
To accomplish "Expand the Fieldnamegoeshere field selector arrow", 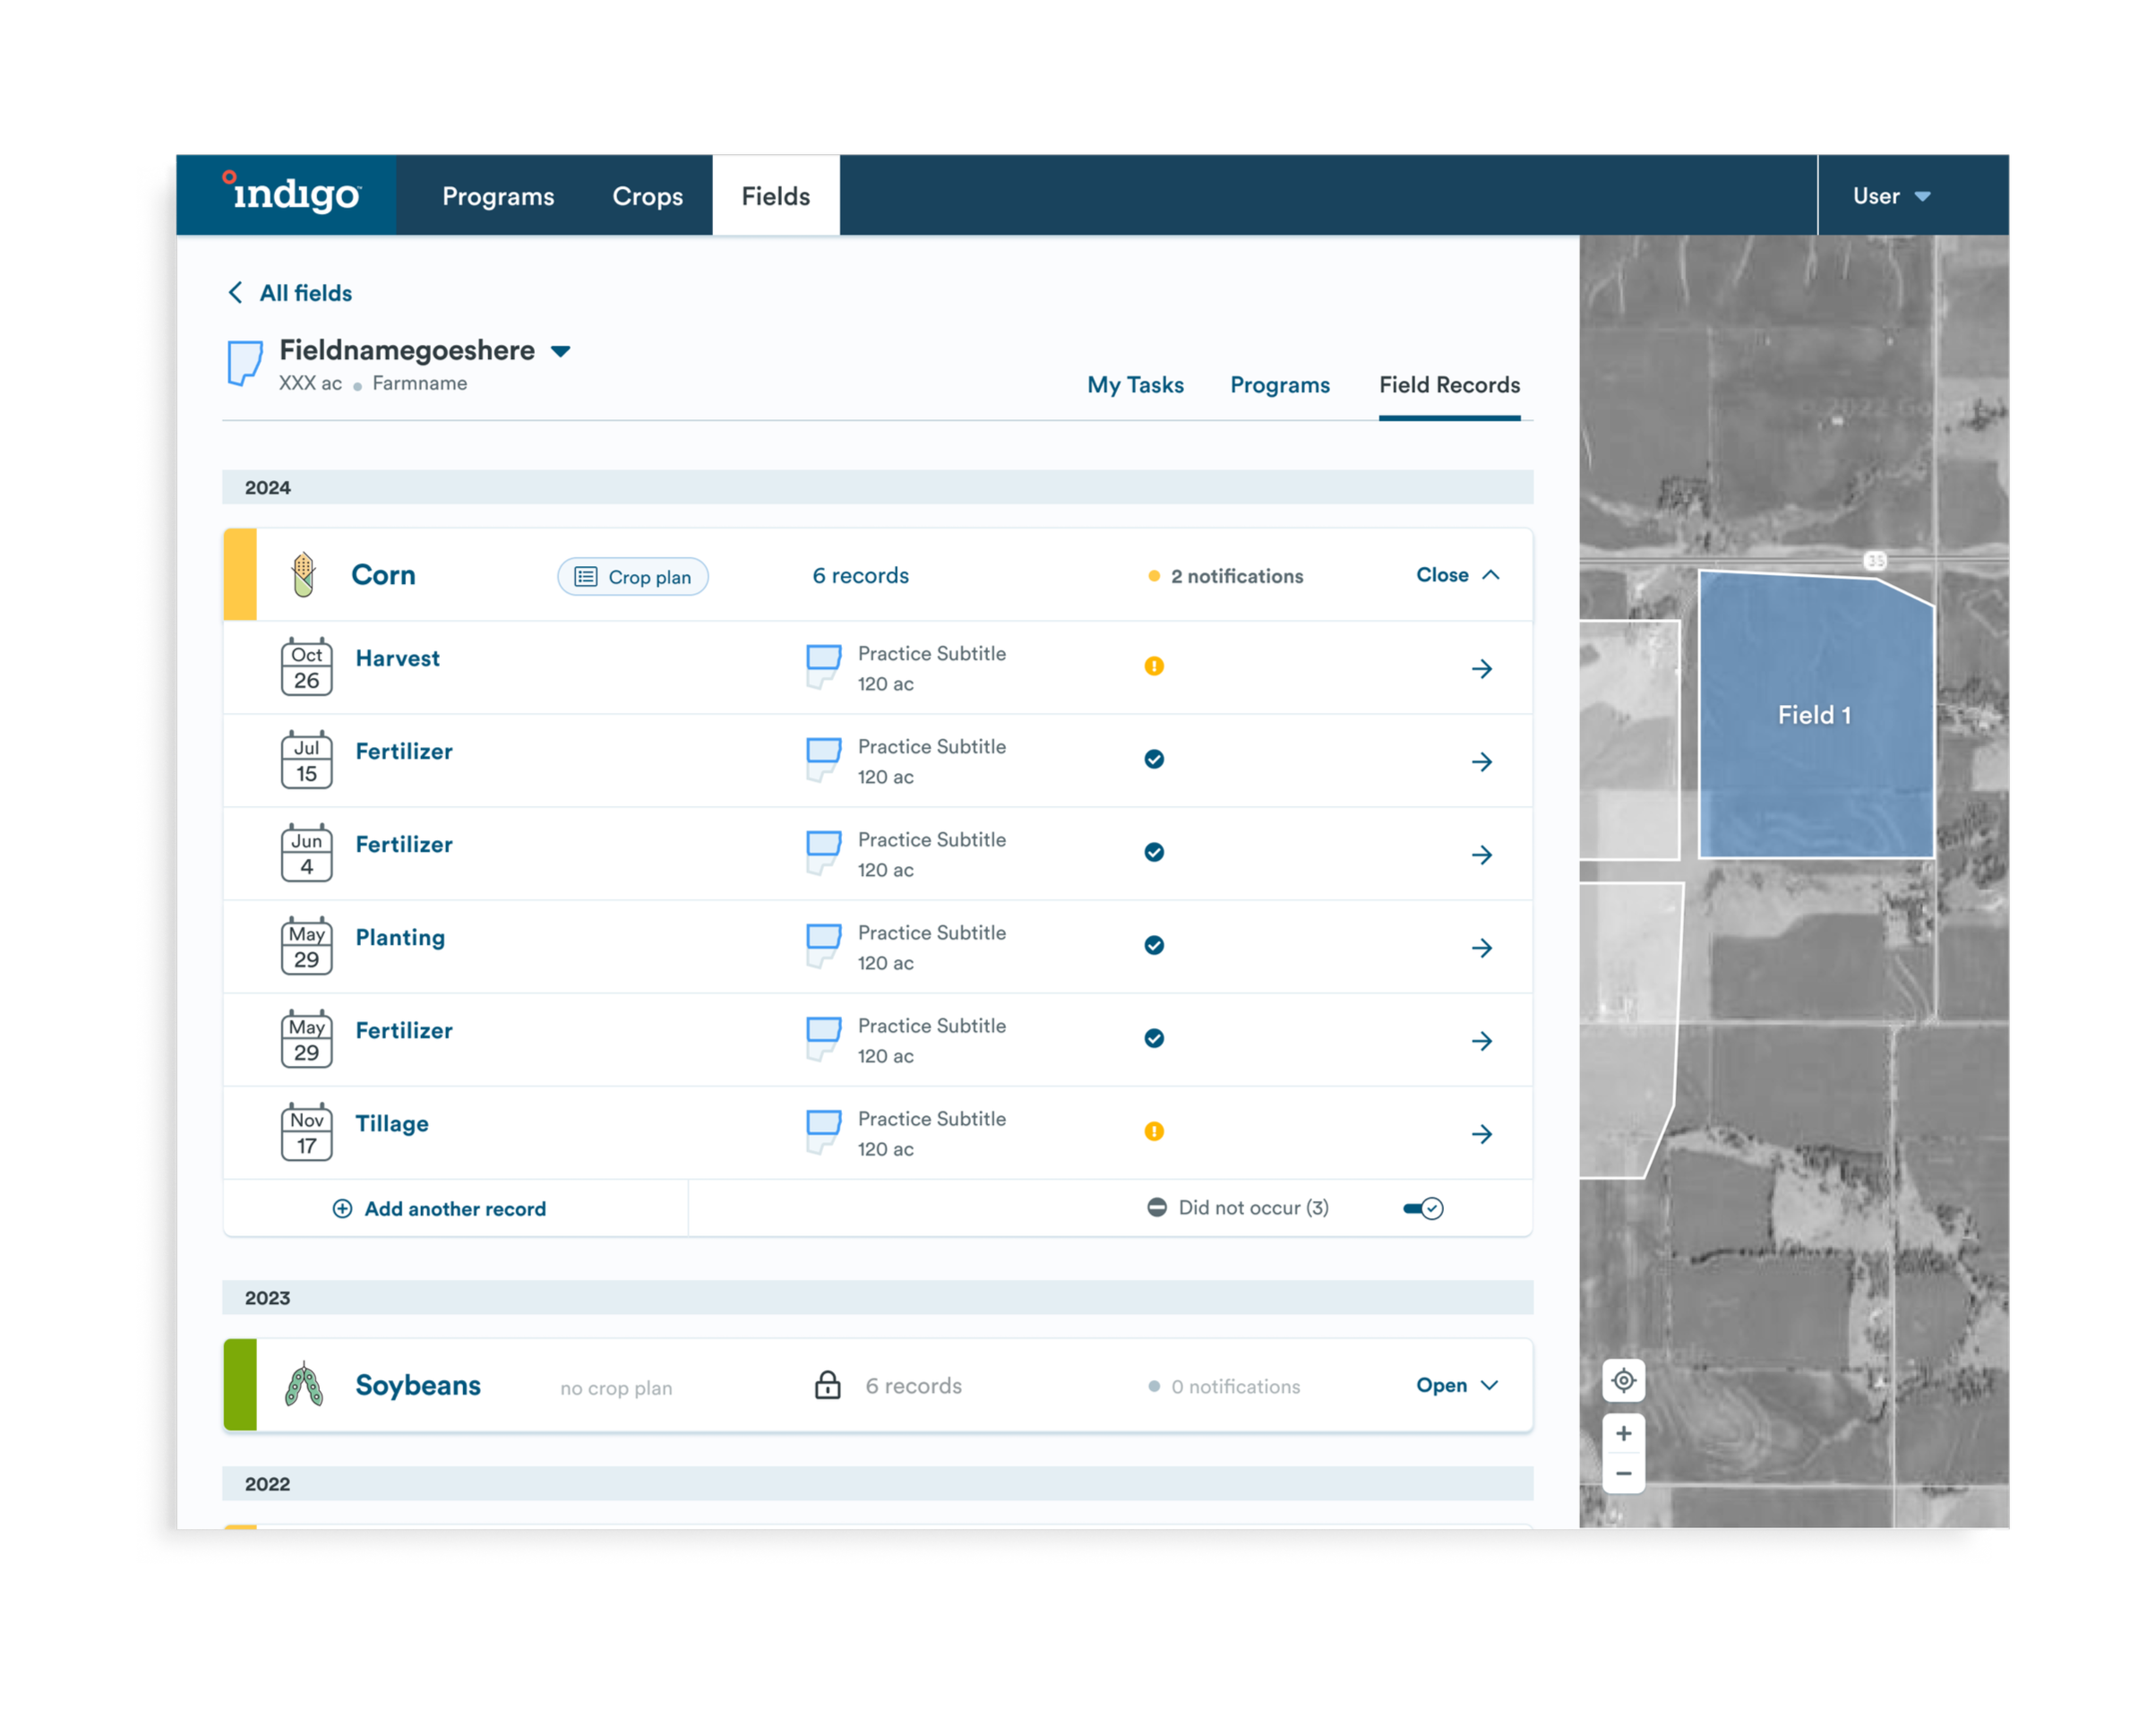I will point(561,351).
